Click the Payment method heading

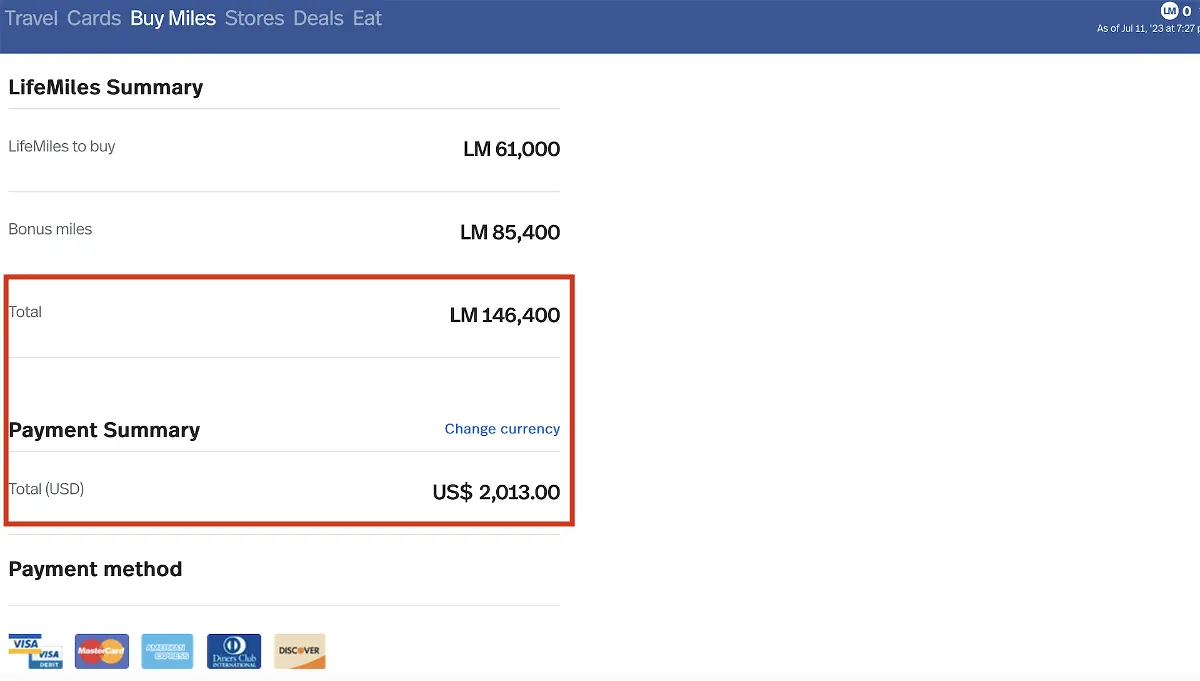coord(95,569)
